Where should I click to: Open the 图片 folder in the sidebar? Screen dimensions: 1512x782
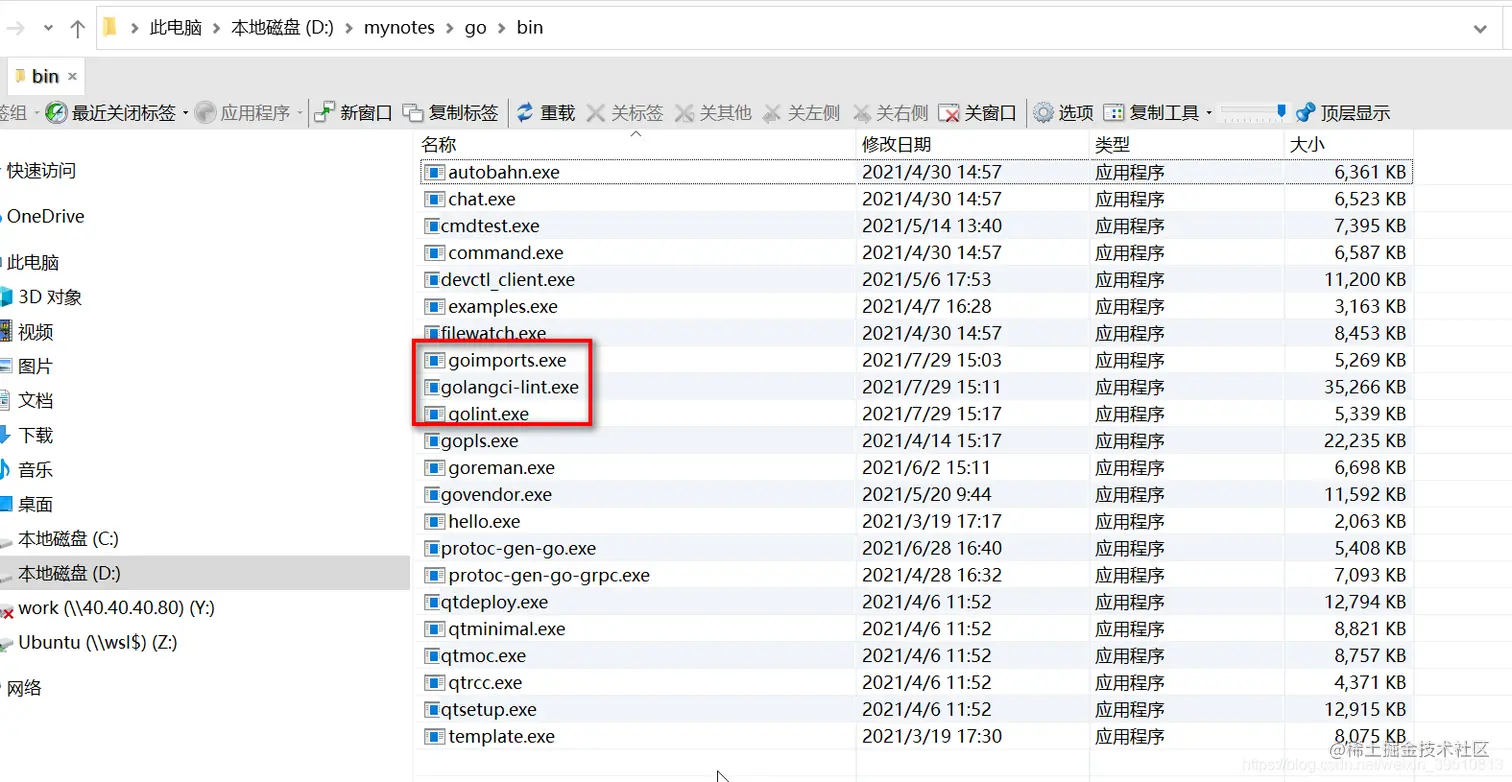tap(35, 366)
